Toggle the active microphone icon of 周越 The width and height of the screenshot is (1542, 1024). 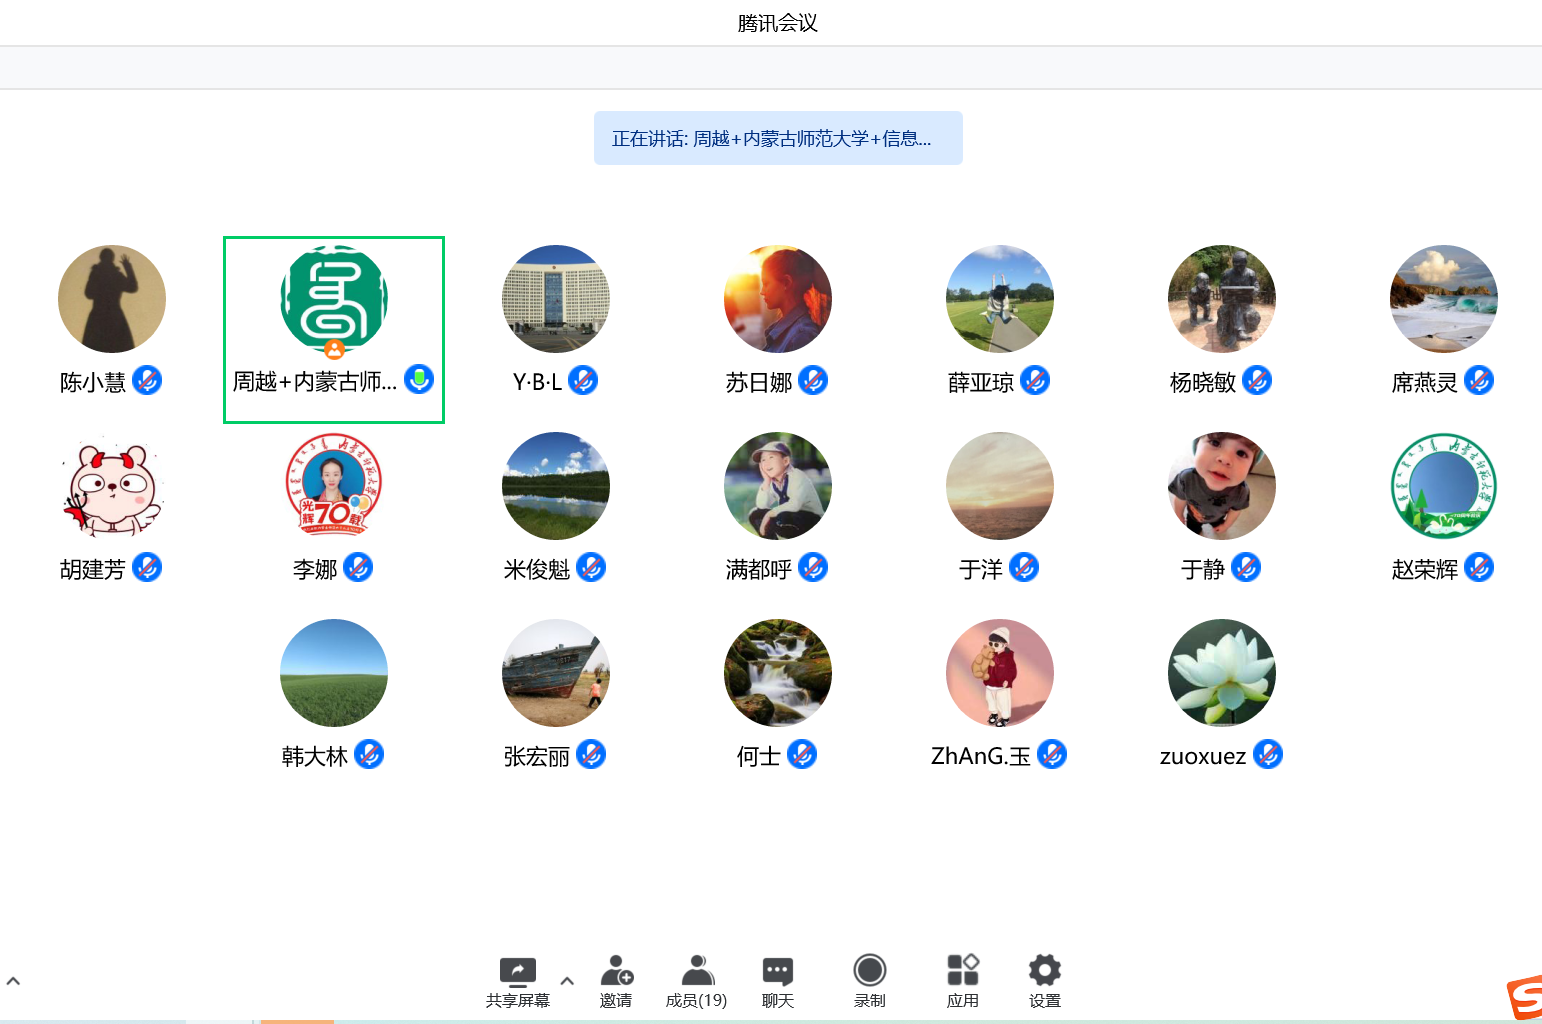419,380
